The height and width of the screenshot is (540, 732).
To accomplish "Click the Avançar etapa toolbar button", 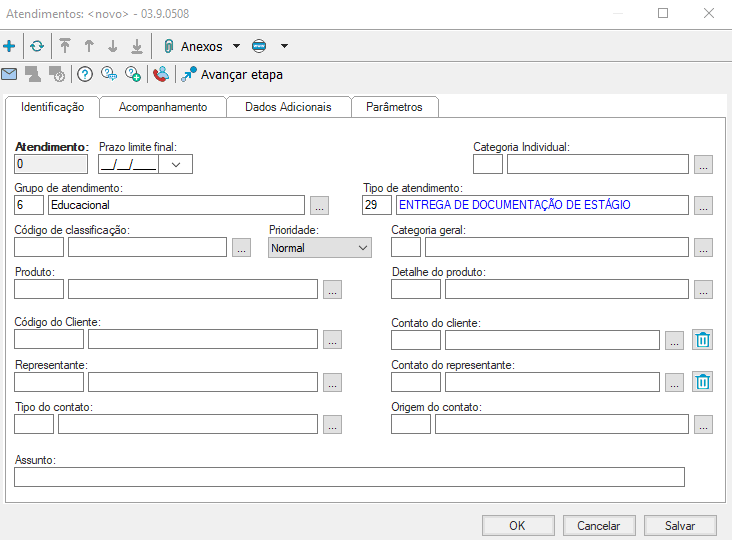I will pyautogui.click(x=232, y=74).
